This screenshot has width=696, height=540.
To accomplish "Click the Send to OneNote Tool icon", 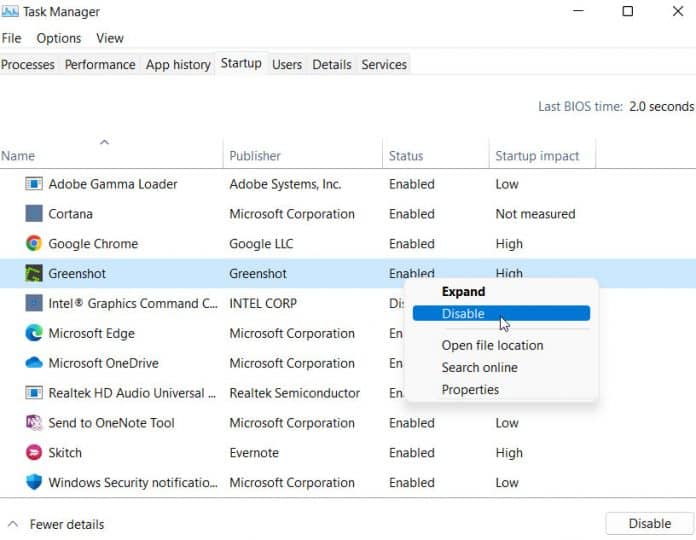I will [x=34, y=423].
